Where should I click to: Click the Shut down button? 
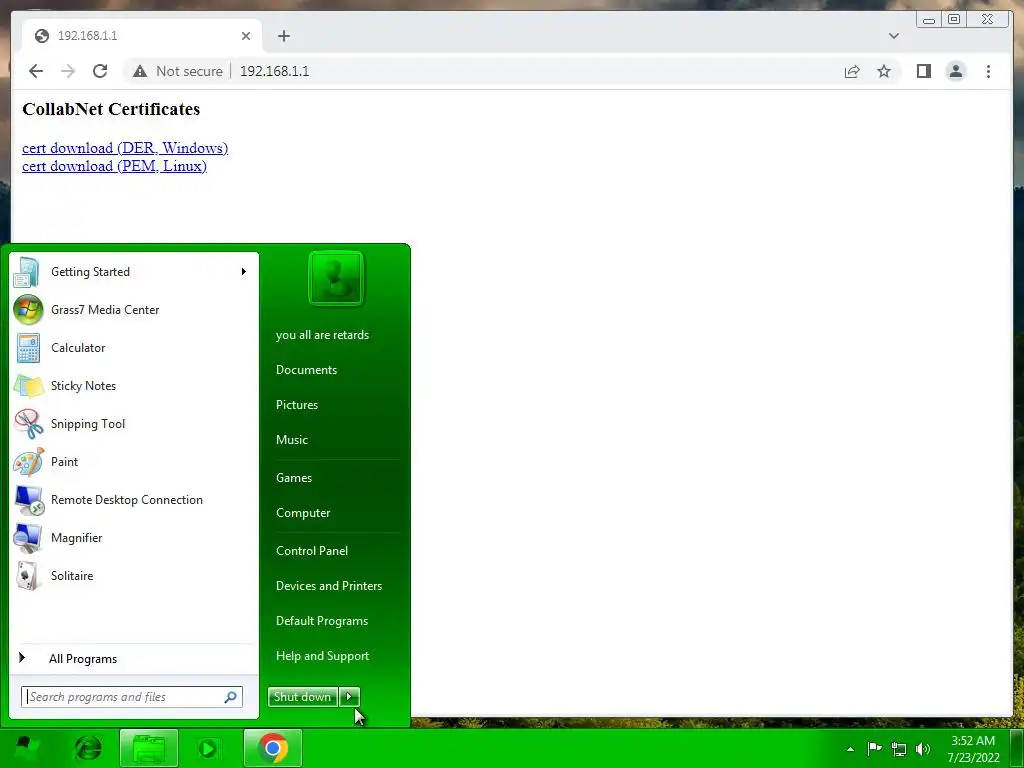pyautogui.click(x=302, y=697)
